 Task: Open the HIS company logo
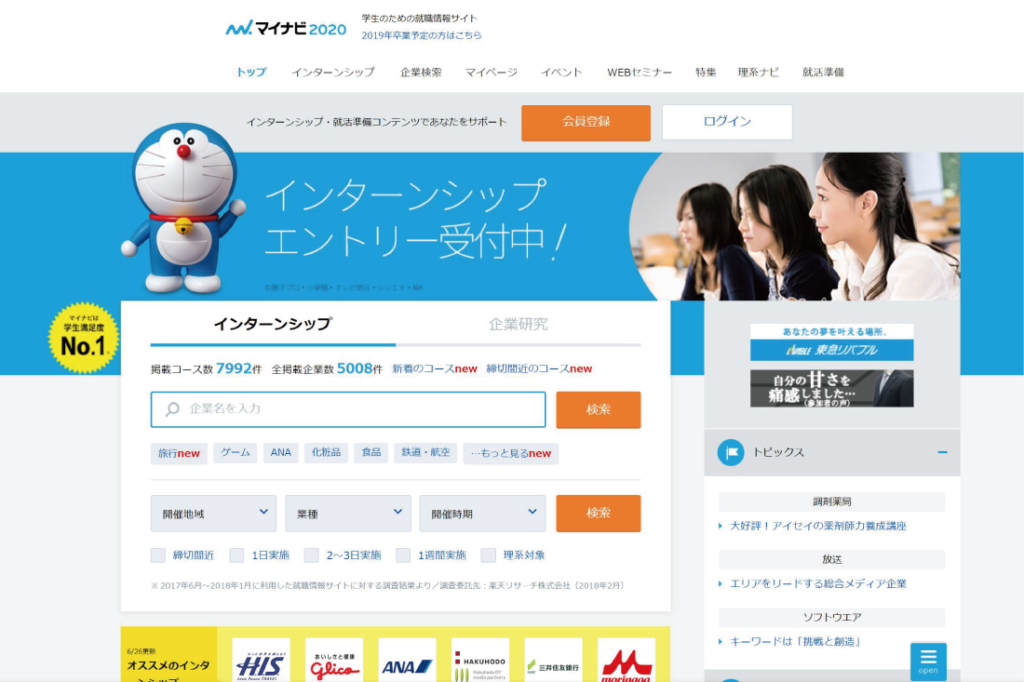tap(261, 660)
